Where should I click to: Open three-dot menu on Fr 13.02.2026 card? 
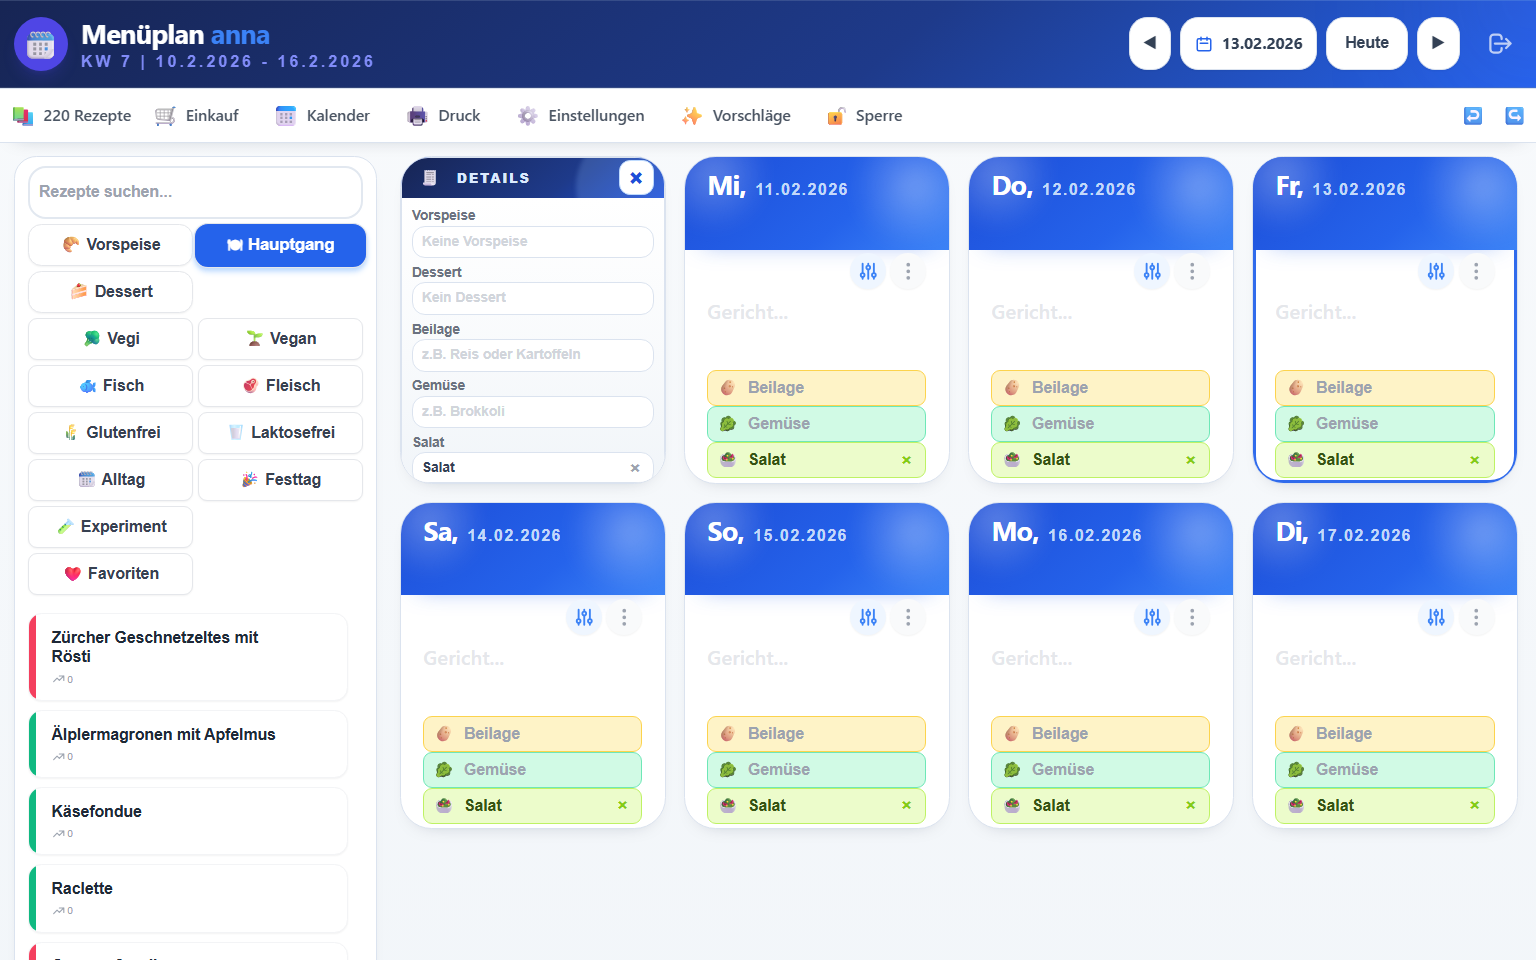click(1476, 271)
